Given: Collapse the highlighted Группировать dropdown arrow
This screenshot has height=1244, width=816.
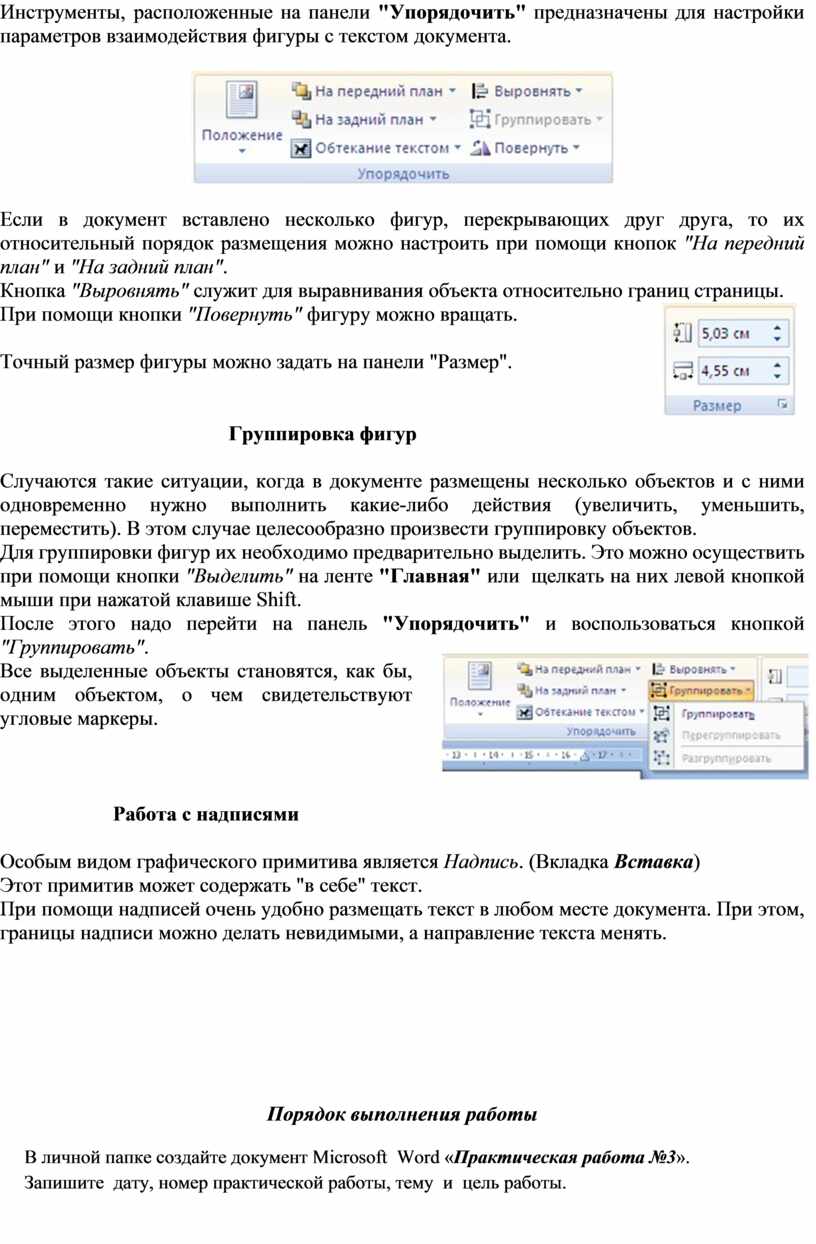Looking at the screenshot, I should (747, 691).
